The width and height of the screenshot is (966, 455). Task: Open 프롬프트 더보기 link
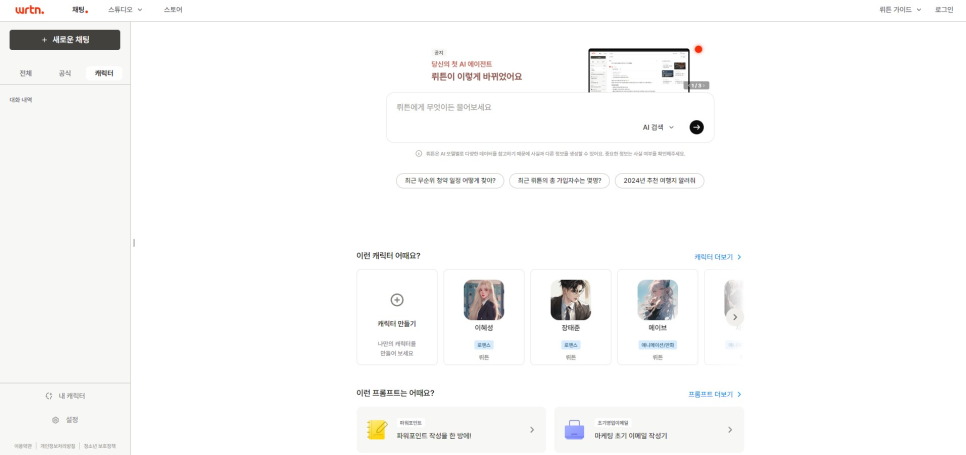click(x=715, y=395)
